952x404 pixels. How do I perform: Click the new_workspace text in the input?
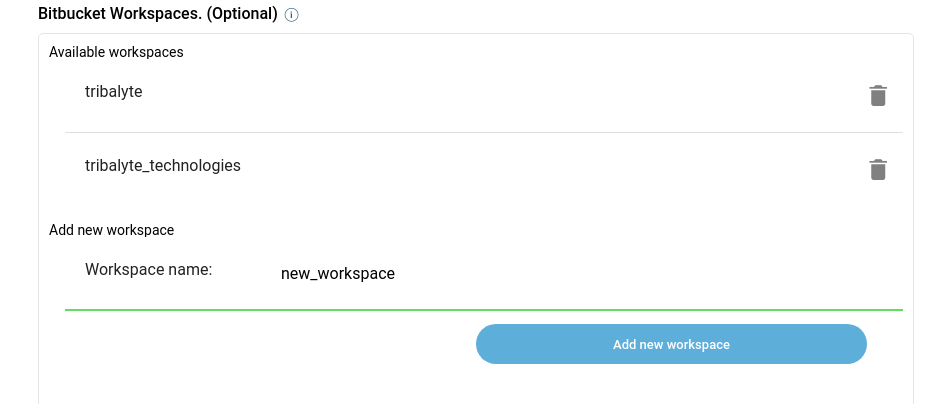click(x=338, y=274)
